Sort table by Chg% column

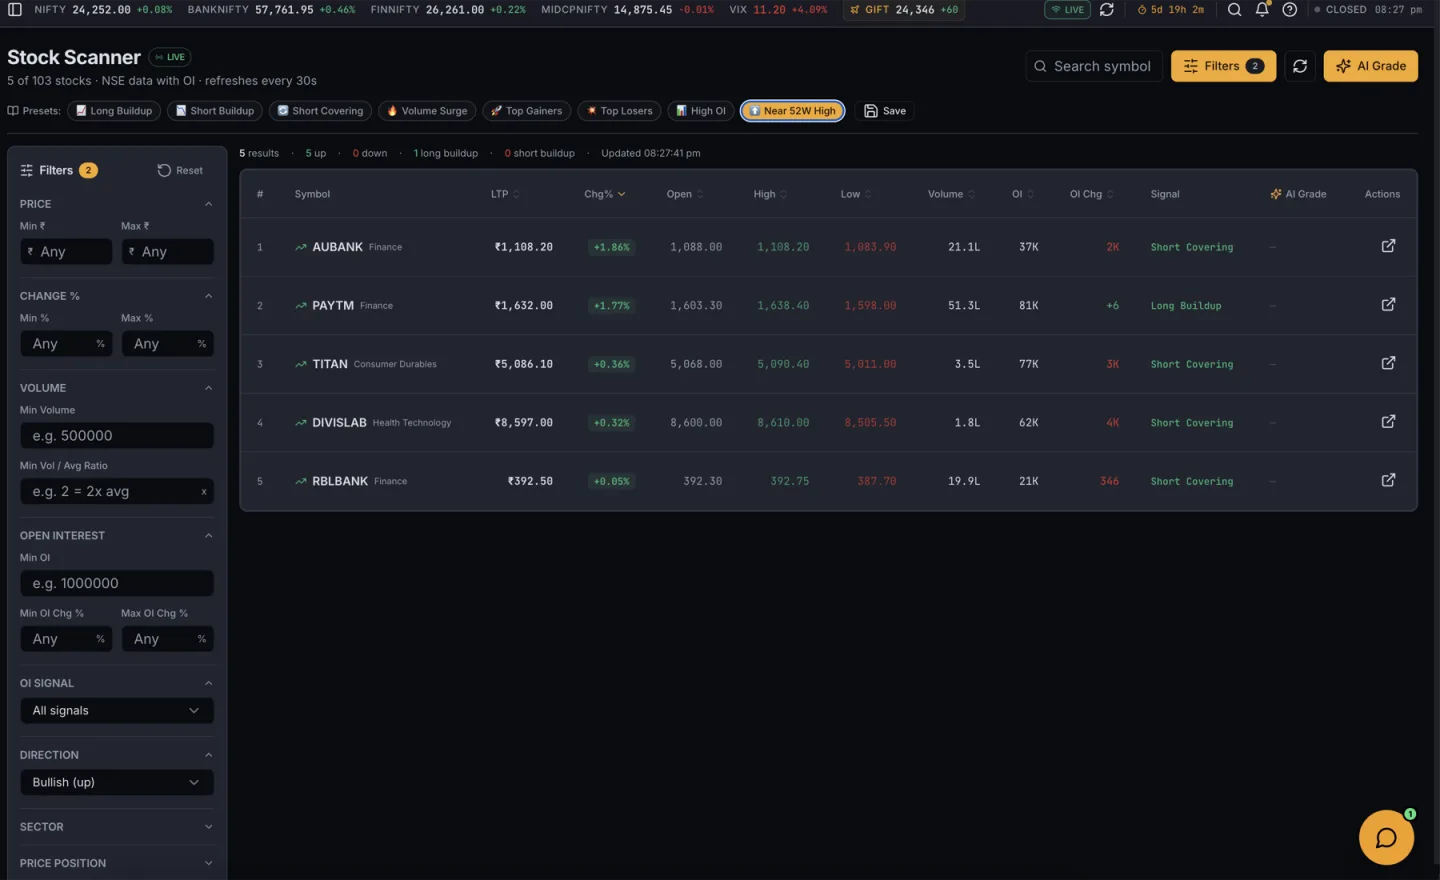[604, 194]
